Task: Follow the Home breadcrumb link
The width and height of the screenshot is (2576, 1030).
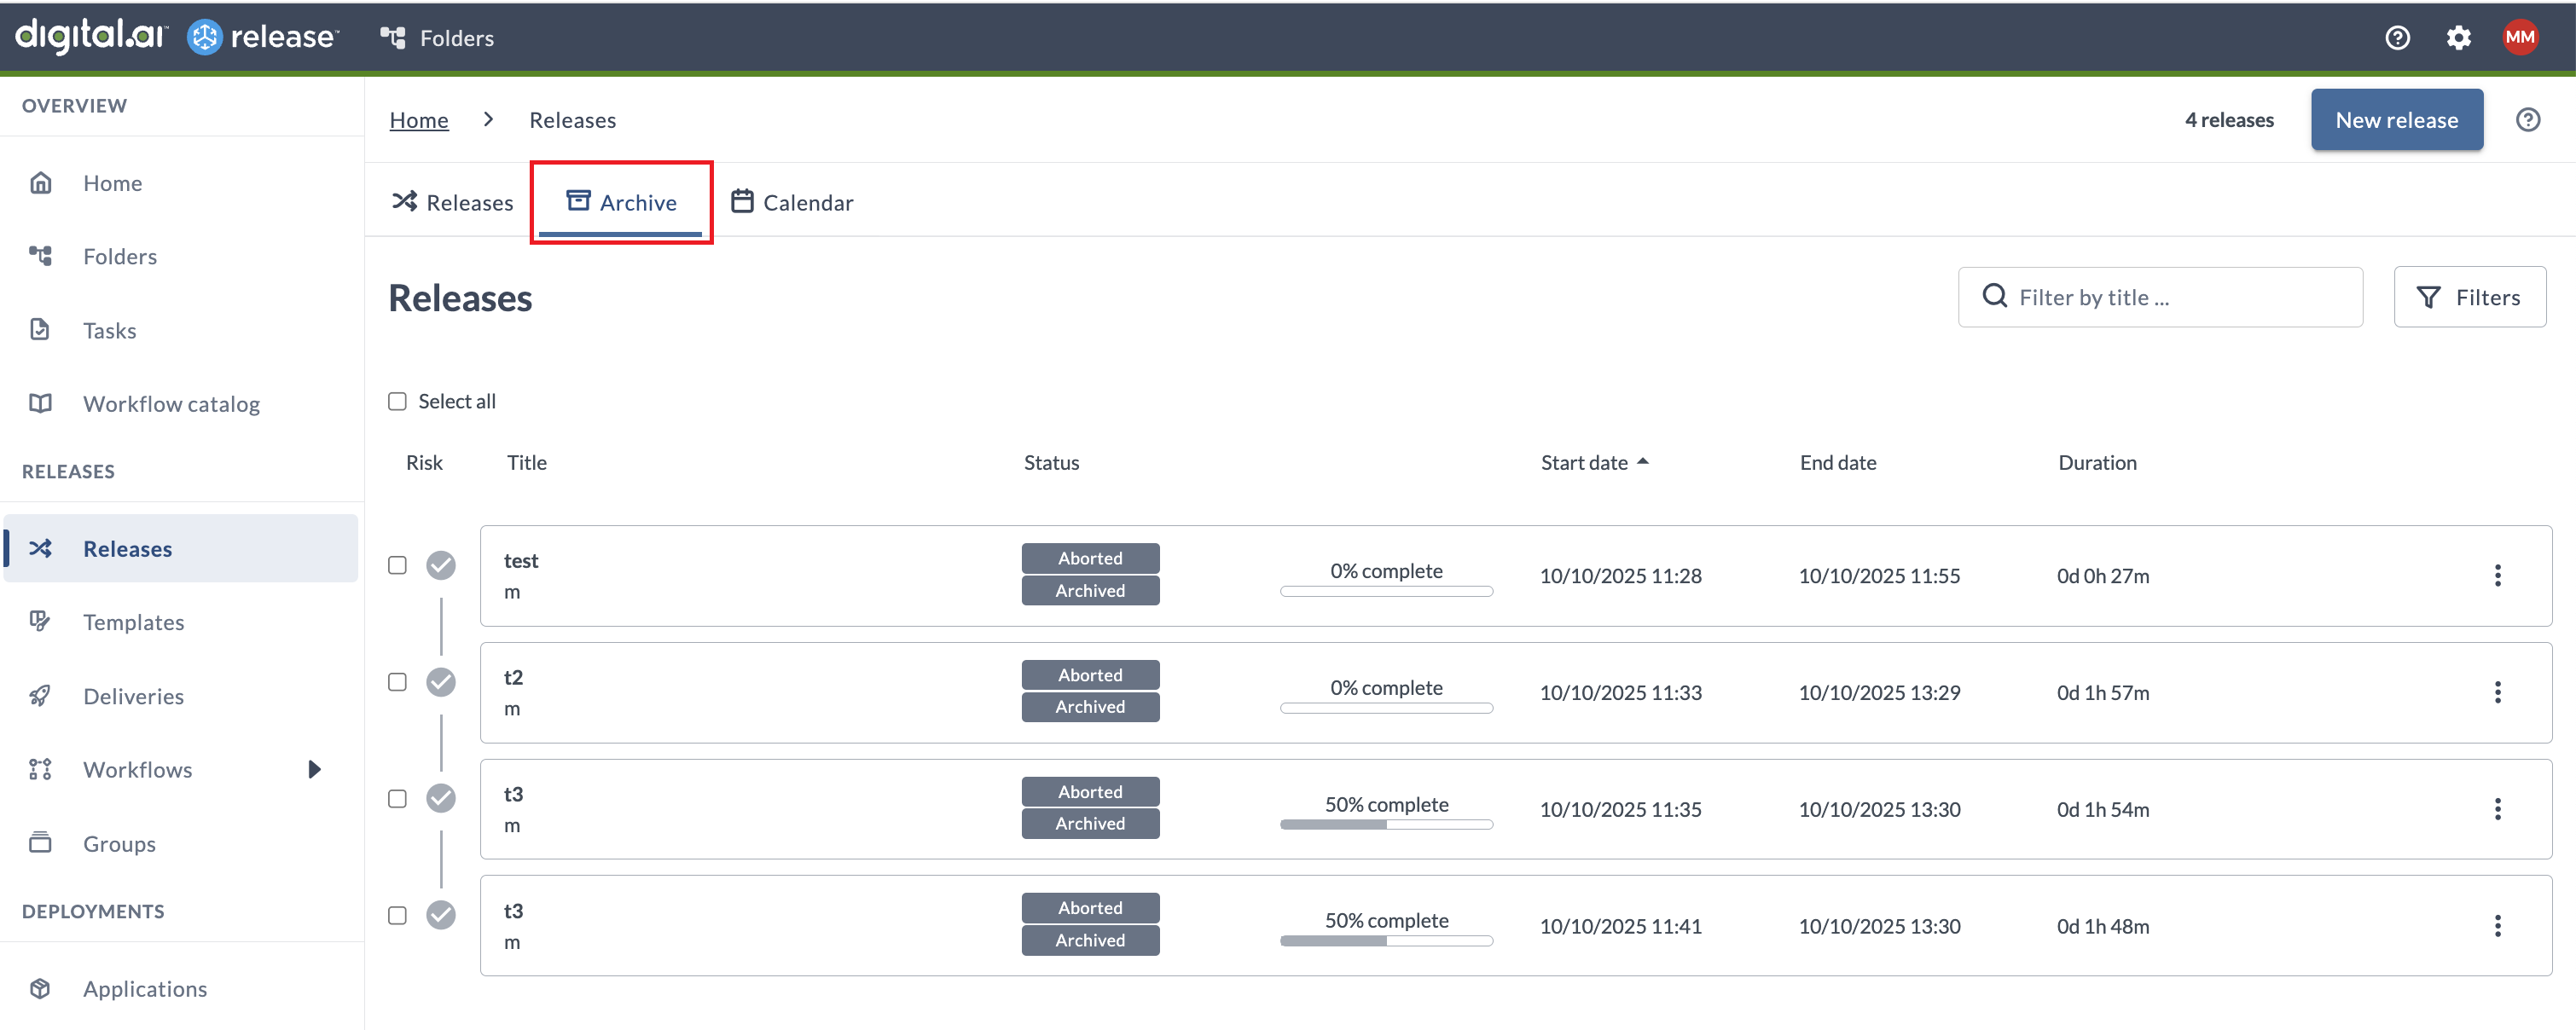Action: click(x=419, y=120)
